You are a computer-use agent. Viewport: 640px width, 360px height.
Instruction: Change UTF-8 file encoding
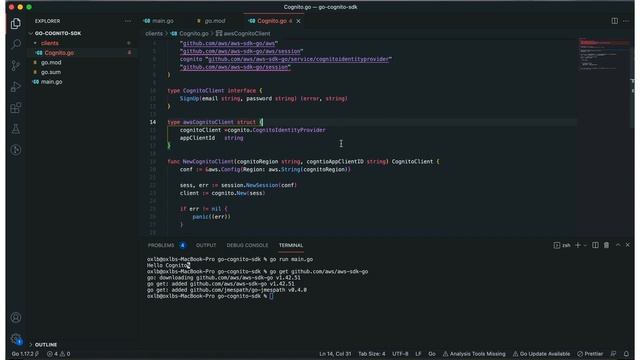tap(400, 354)
